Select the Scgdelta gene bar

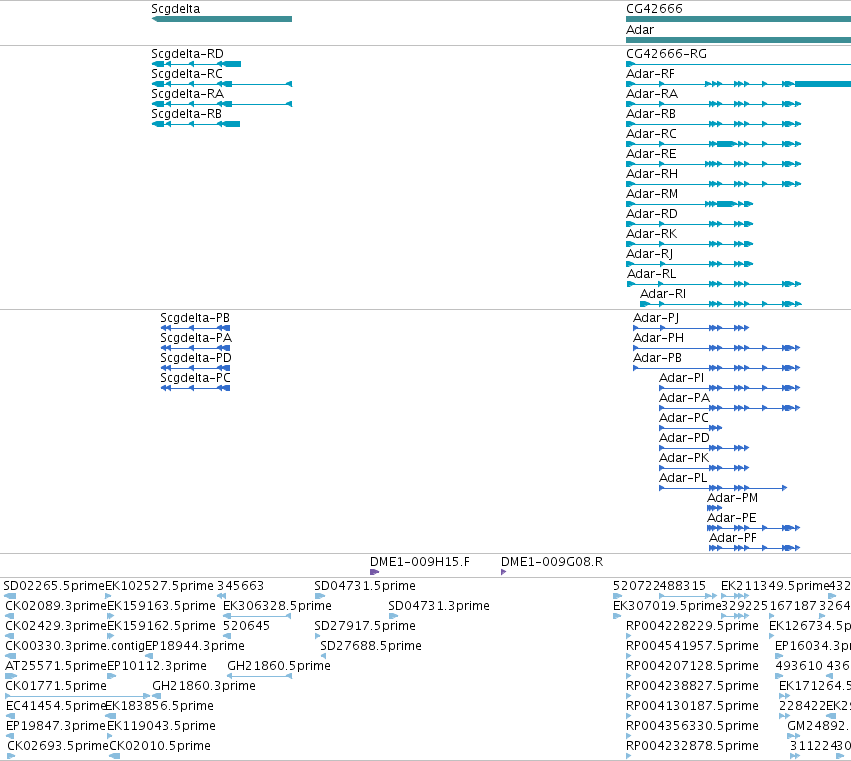pyautogui.click(x=221, y=19)
